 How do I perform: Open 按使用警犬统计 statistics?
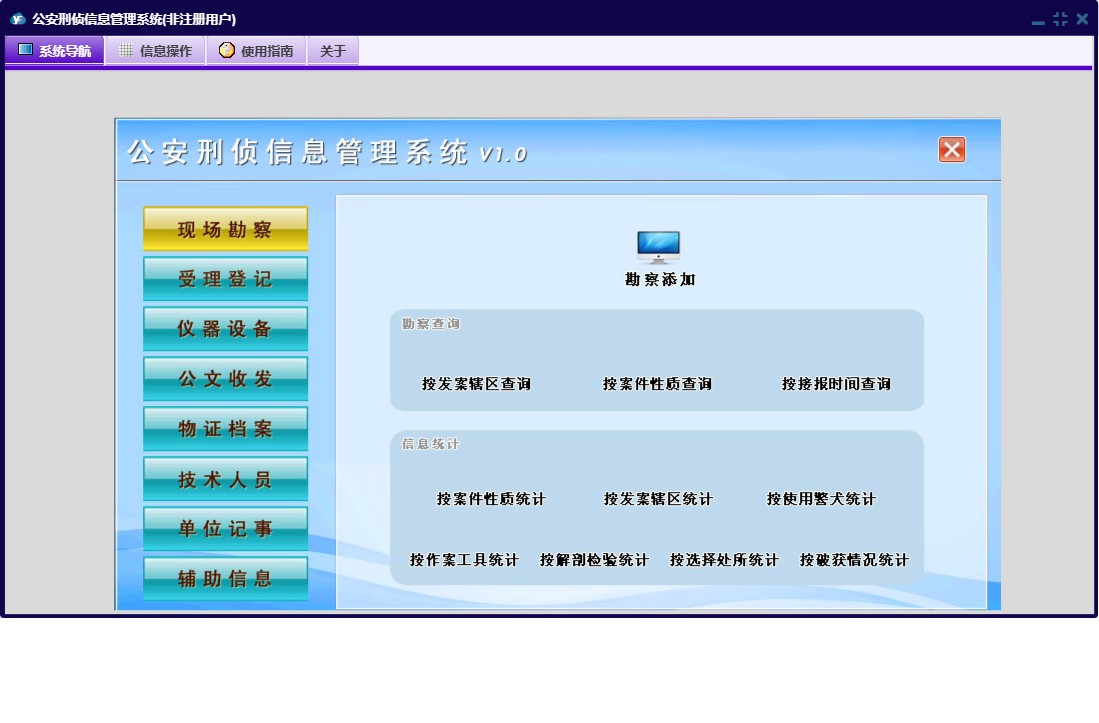coord(821,499)
